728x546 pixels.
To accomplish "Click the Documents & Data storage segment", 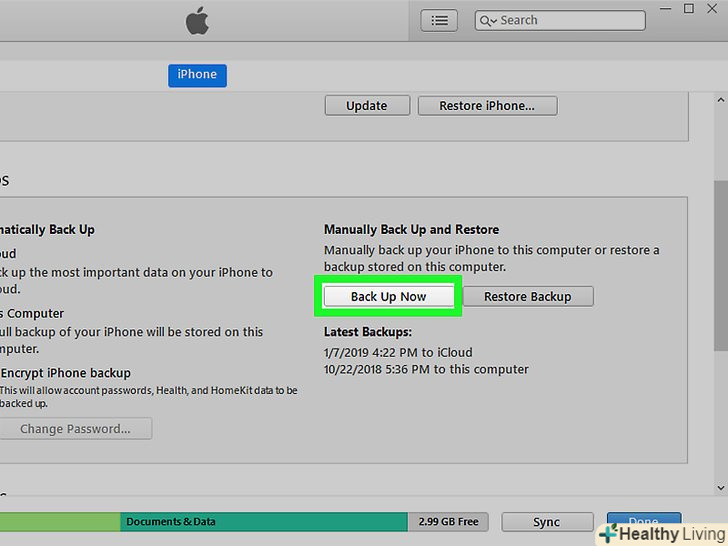I will (264, 521).
